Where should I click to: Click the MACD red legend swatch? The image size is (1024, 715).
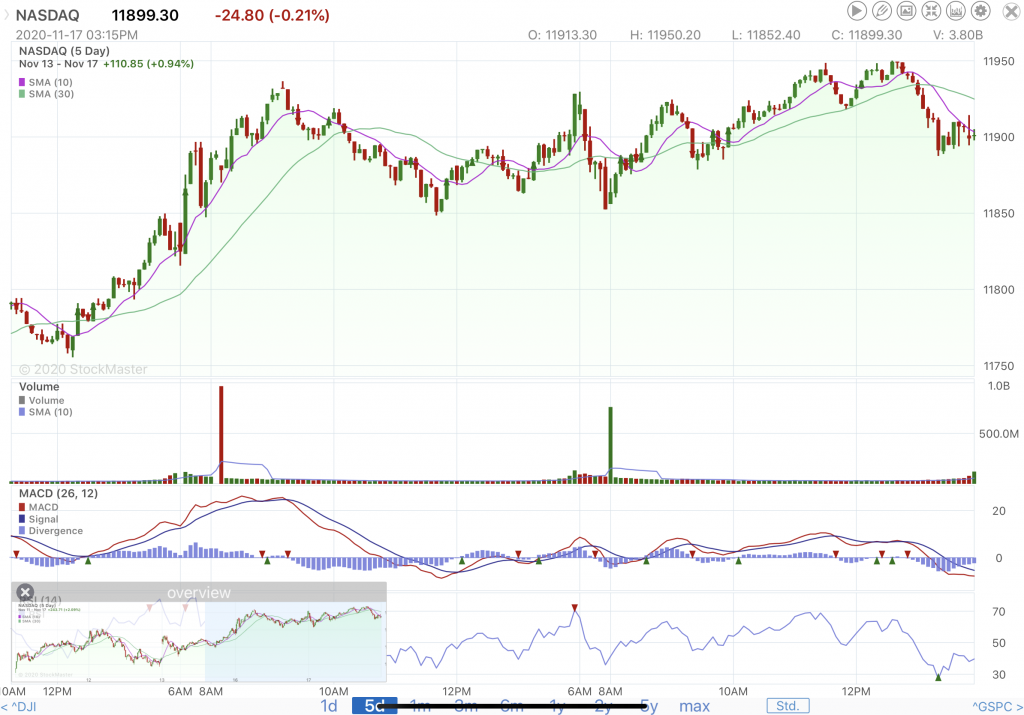coord(23,507)
